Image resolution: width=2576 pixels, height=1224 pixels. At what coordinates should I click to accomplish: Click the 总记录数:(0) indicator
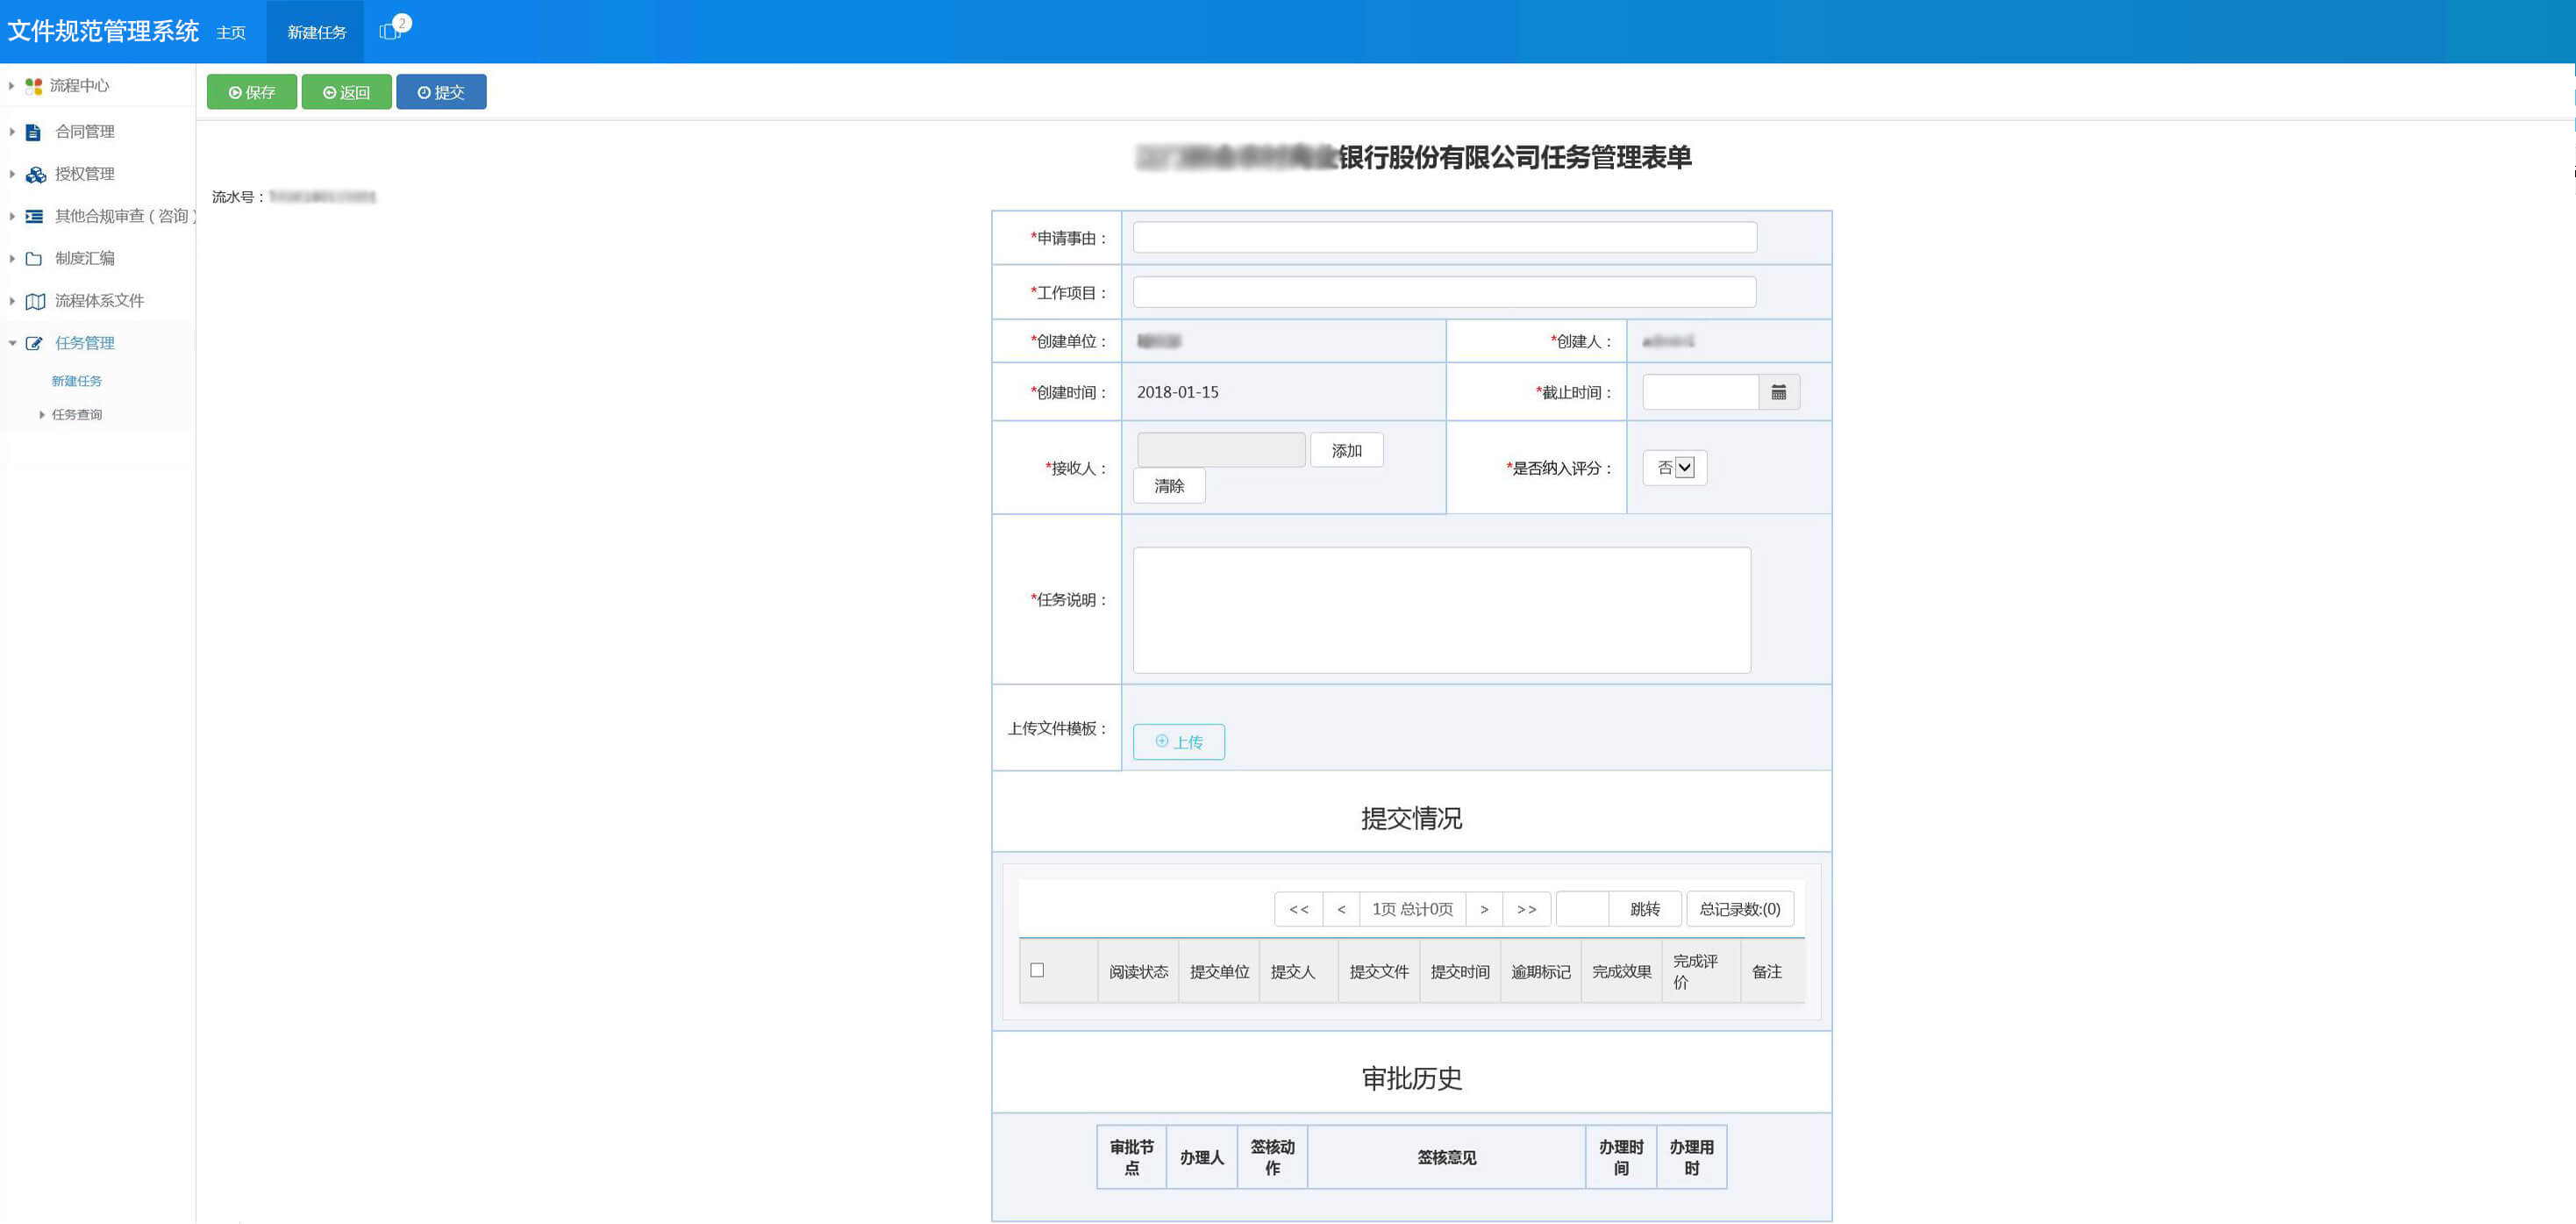[x=1740, y=909]
